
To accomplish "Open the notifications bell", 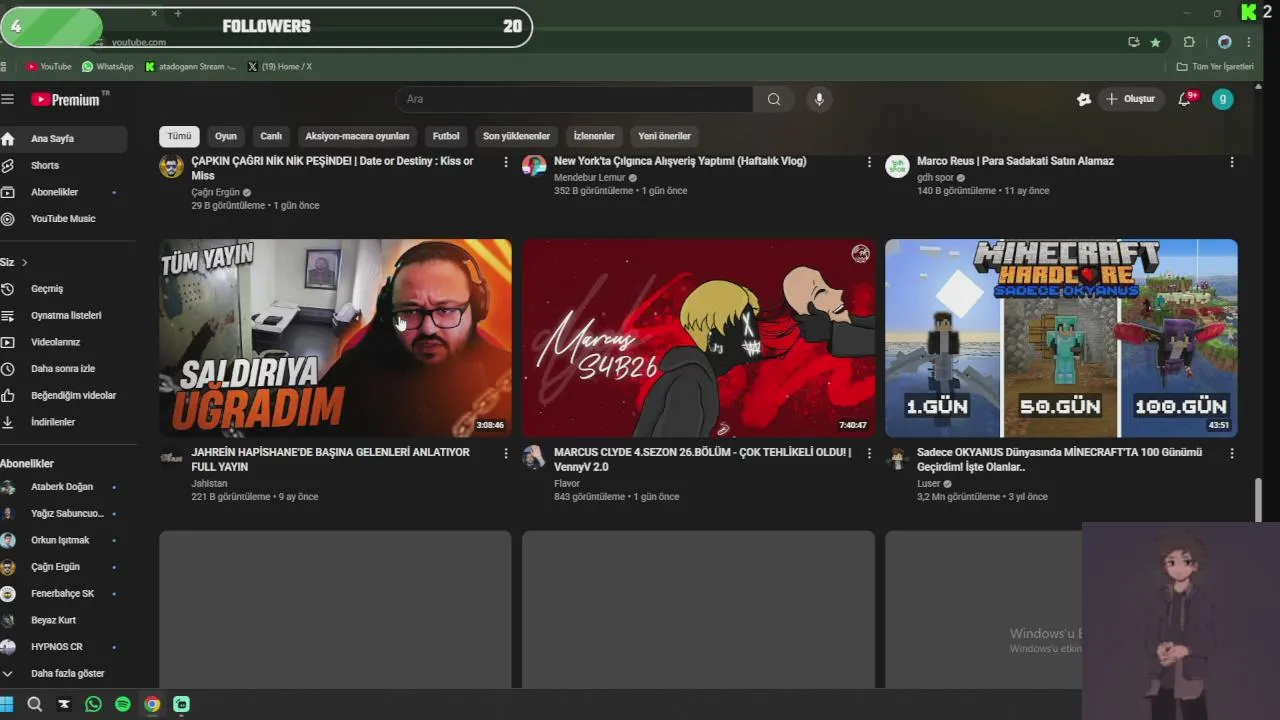I will (1185, 99).
